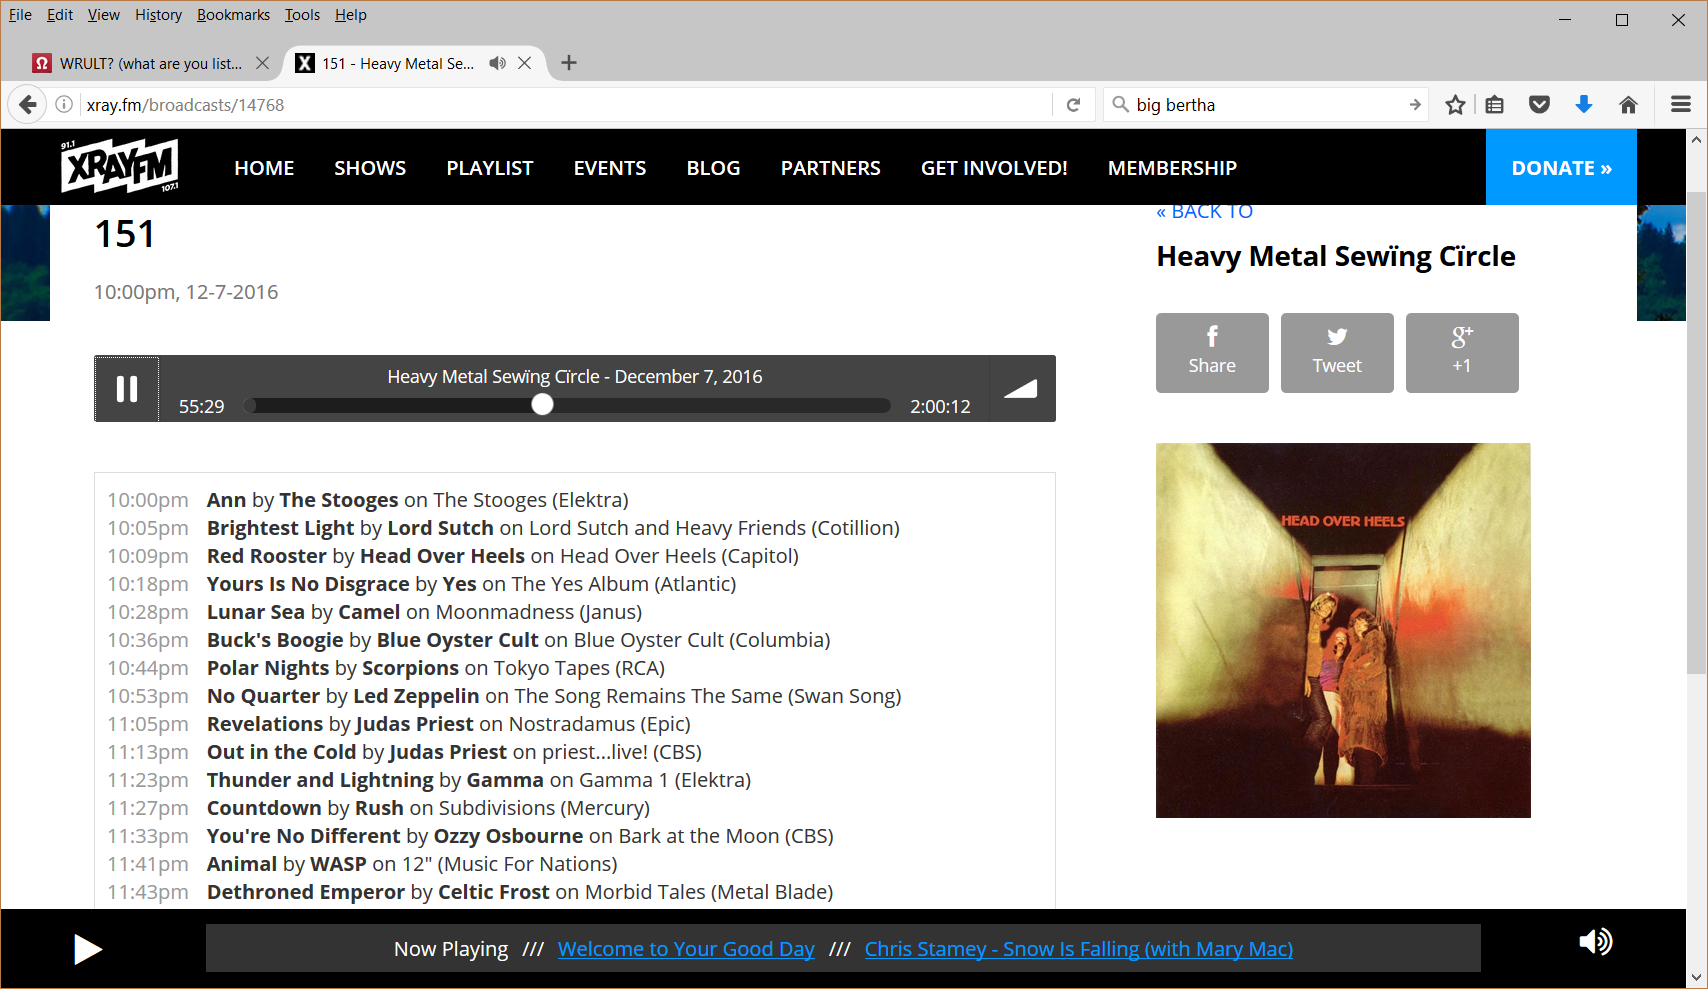Open the SHOWS page
This screenshot has width=1708, height=989.
[x=370, y=168]
